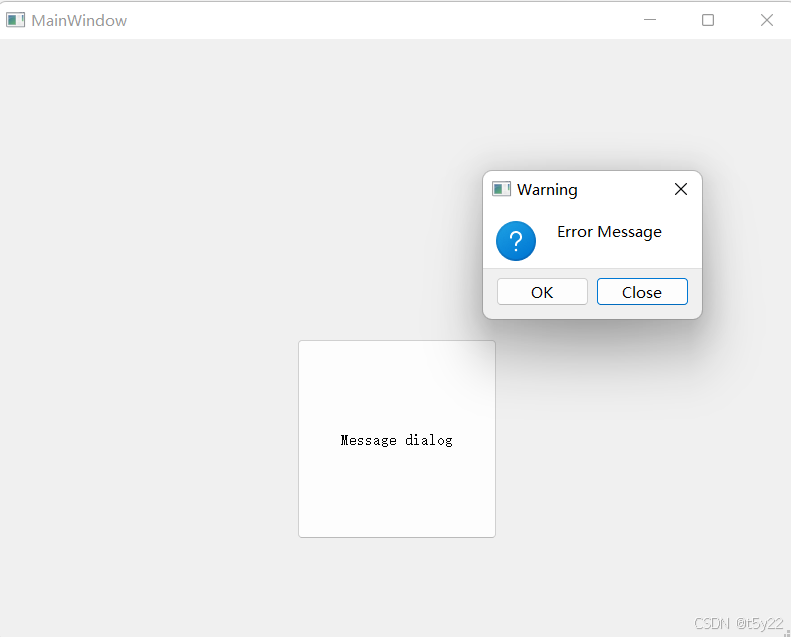Screen dimensions: 791x637
Task: Click the Message dialog button
Action: [x=397, y=439]
